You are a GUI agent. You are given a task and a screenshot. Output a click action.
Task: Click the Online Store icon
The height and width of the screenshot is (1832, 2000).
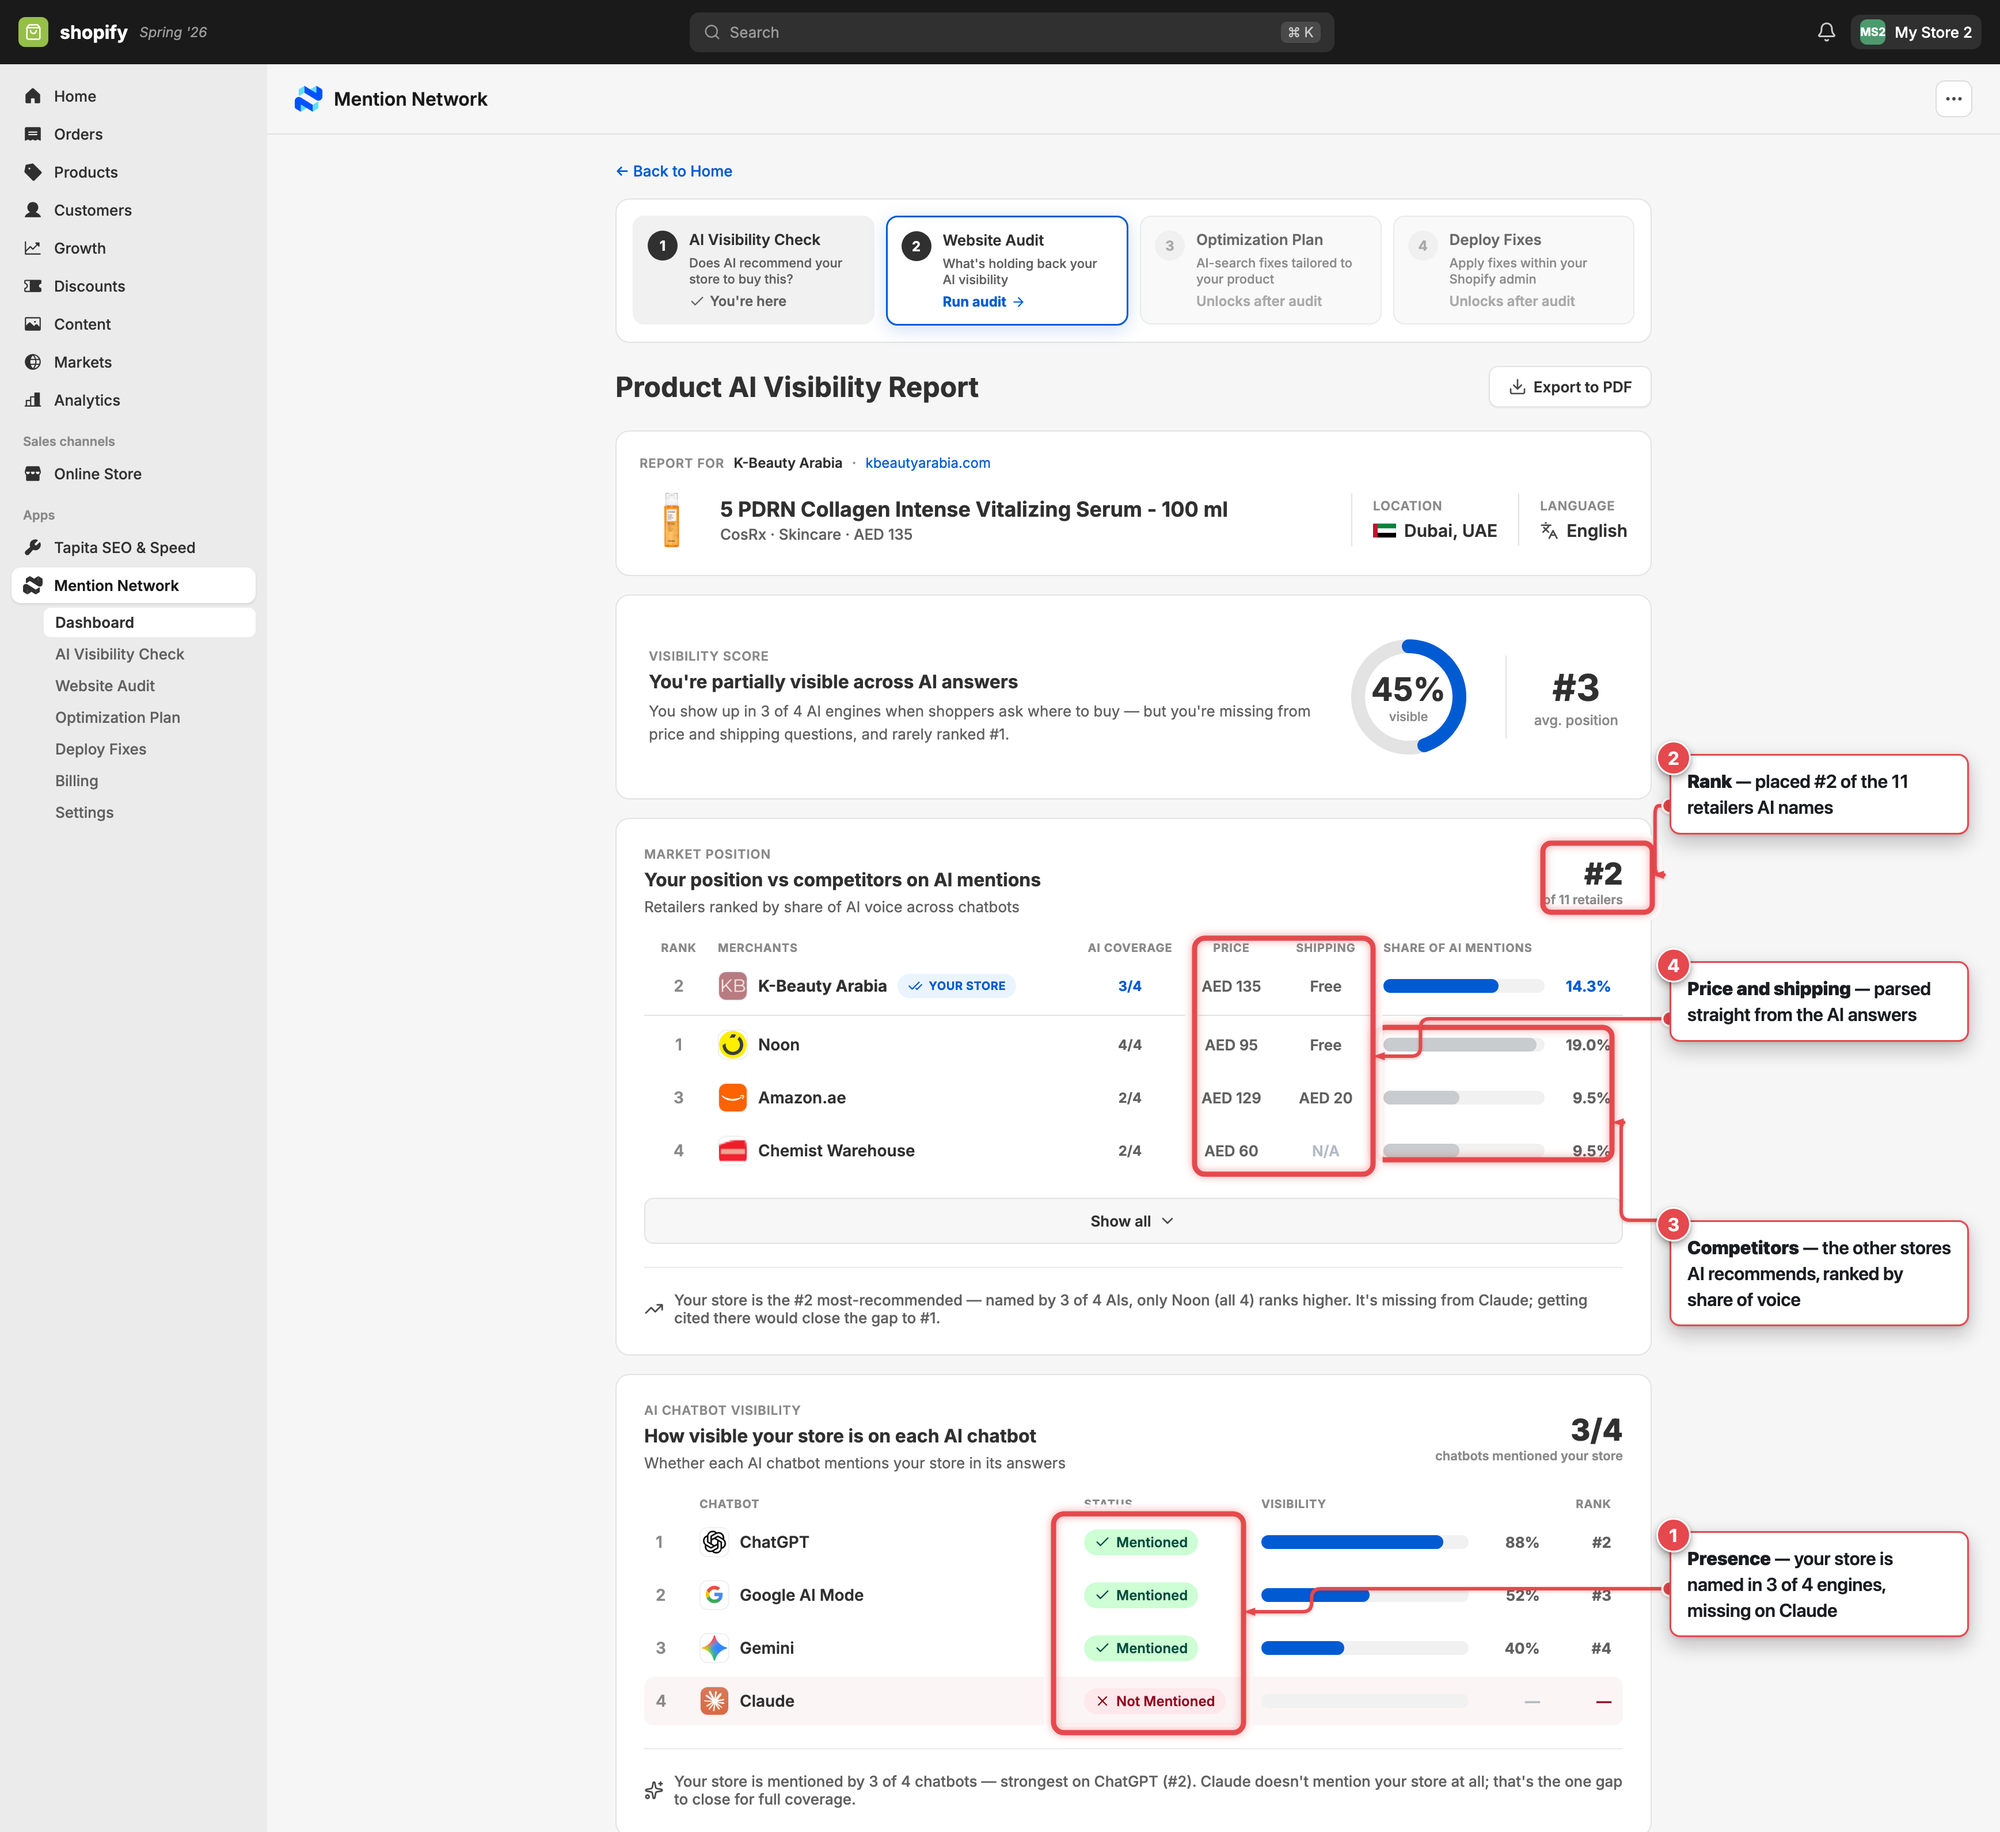[33, 474]
